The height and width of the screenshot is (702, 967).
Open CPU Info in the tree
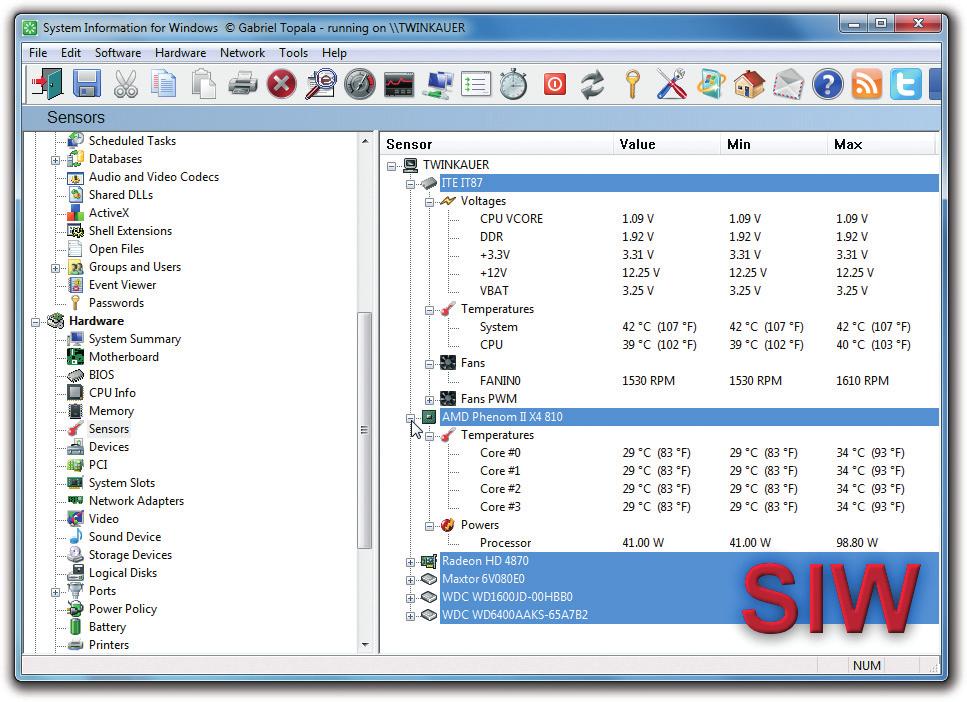point(112,393)
